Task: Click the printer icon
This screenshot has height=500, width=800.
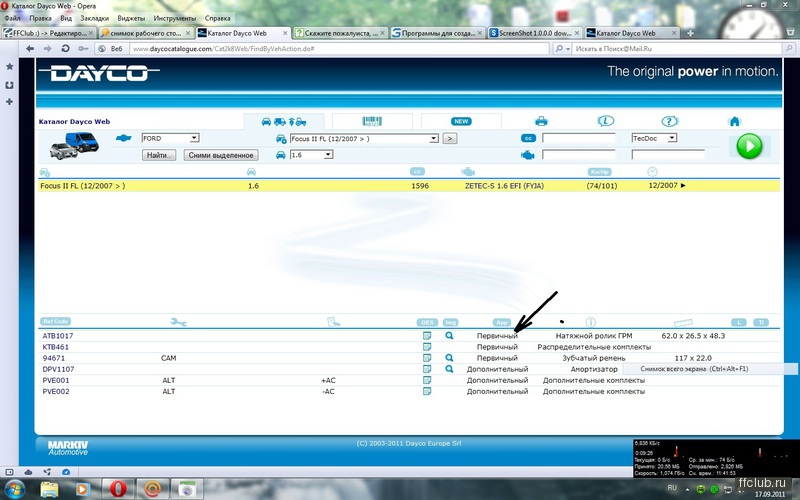Action: point(541,121)
